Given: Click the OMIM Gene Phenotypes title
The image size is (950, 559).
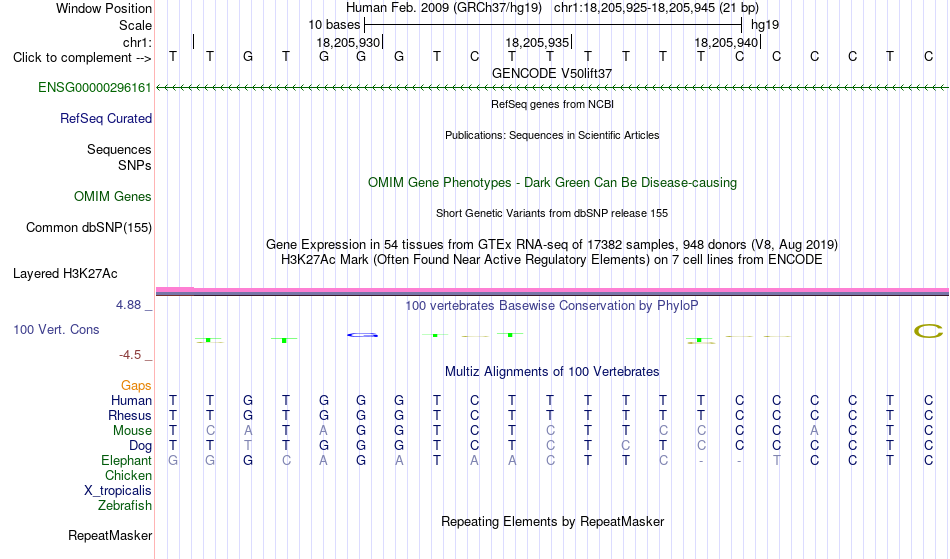Looking at the screenshot, I should click(x=553, y=183).
